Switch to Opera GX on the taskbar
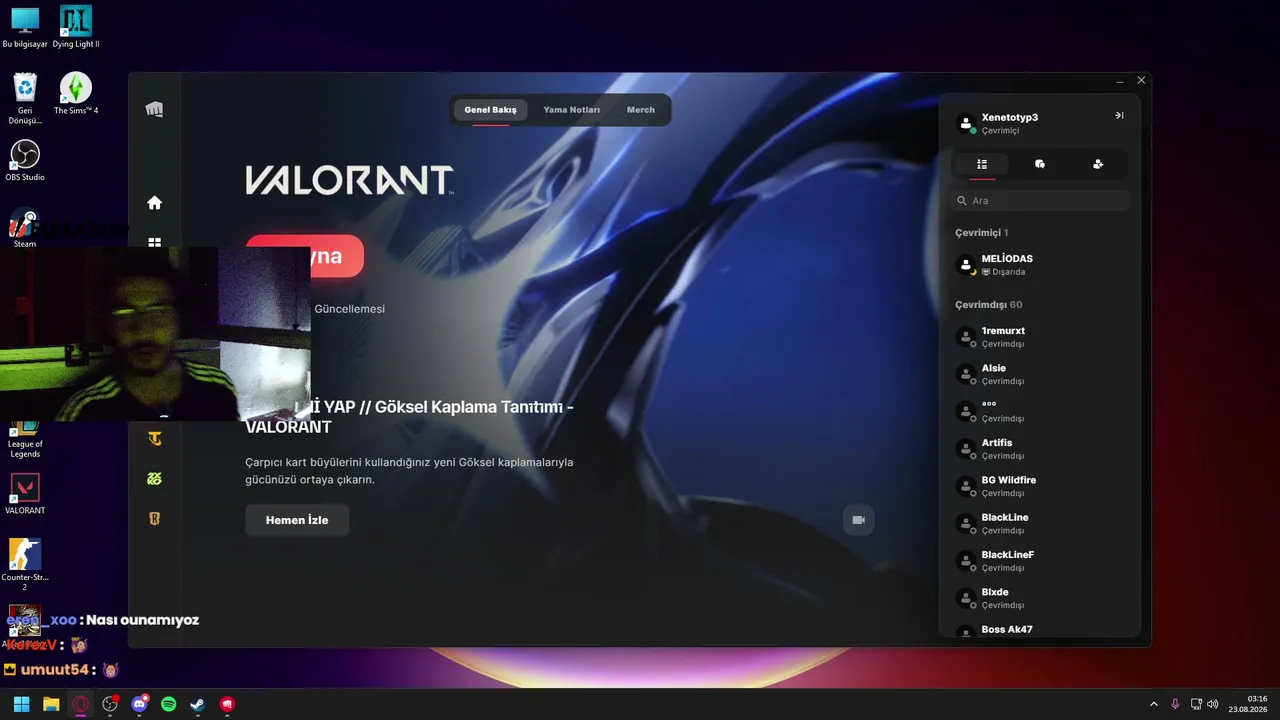 (x=80, y=704)
